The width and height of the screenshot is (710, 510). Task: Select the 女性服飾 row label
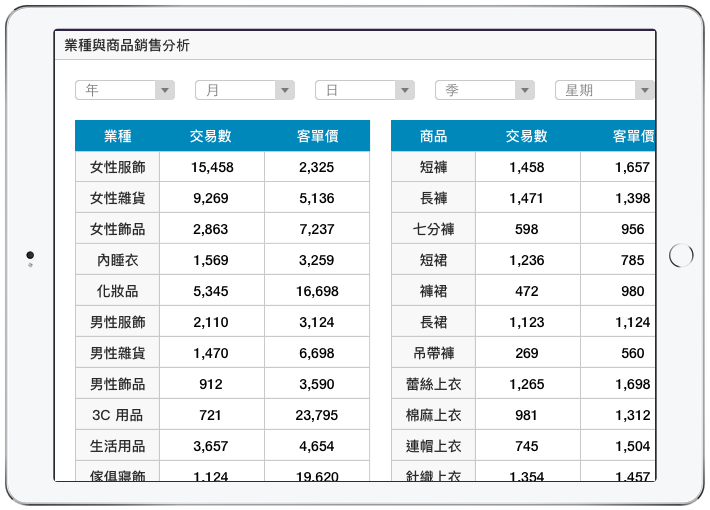click(118, 167)
